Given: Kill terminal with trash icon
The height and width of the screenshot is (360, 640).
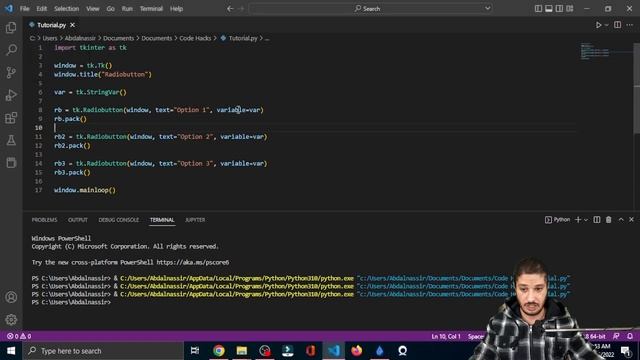Looking at the screenshot, I should 609,220.
